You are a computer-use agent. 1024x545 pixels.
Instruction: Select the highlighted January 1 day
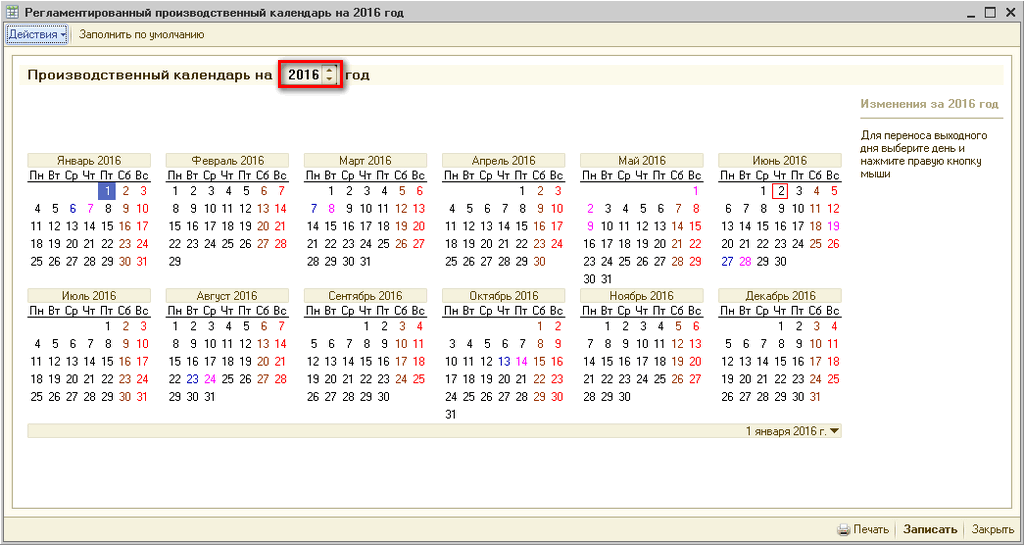[x=106, y=191]
